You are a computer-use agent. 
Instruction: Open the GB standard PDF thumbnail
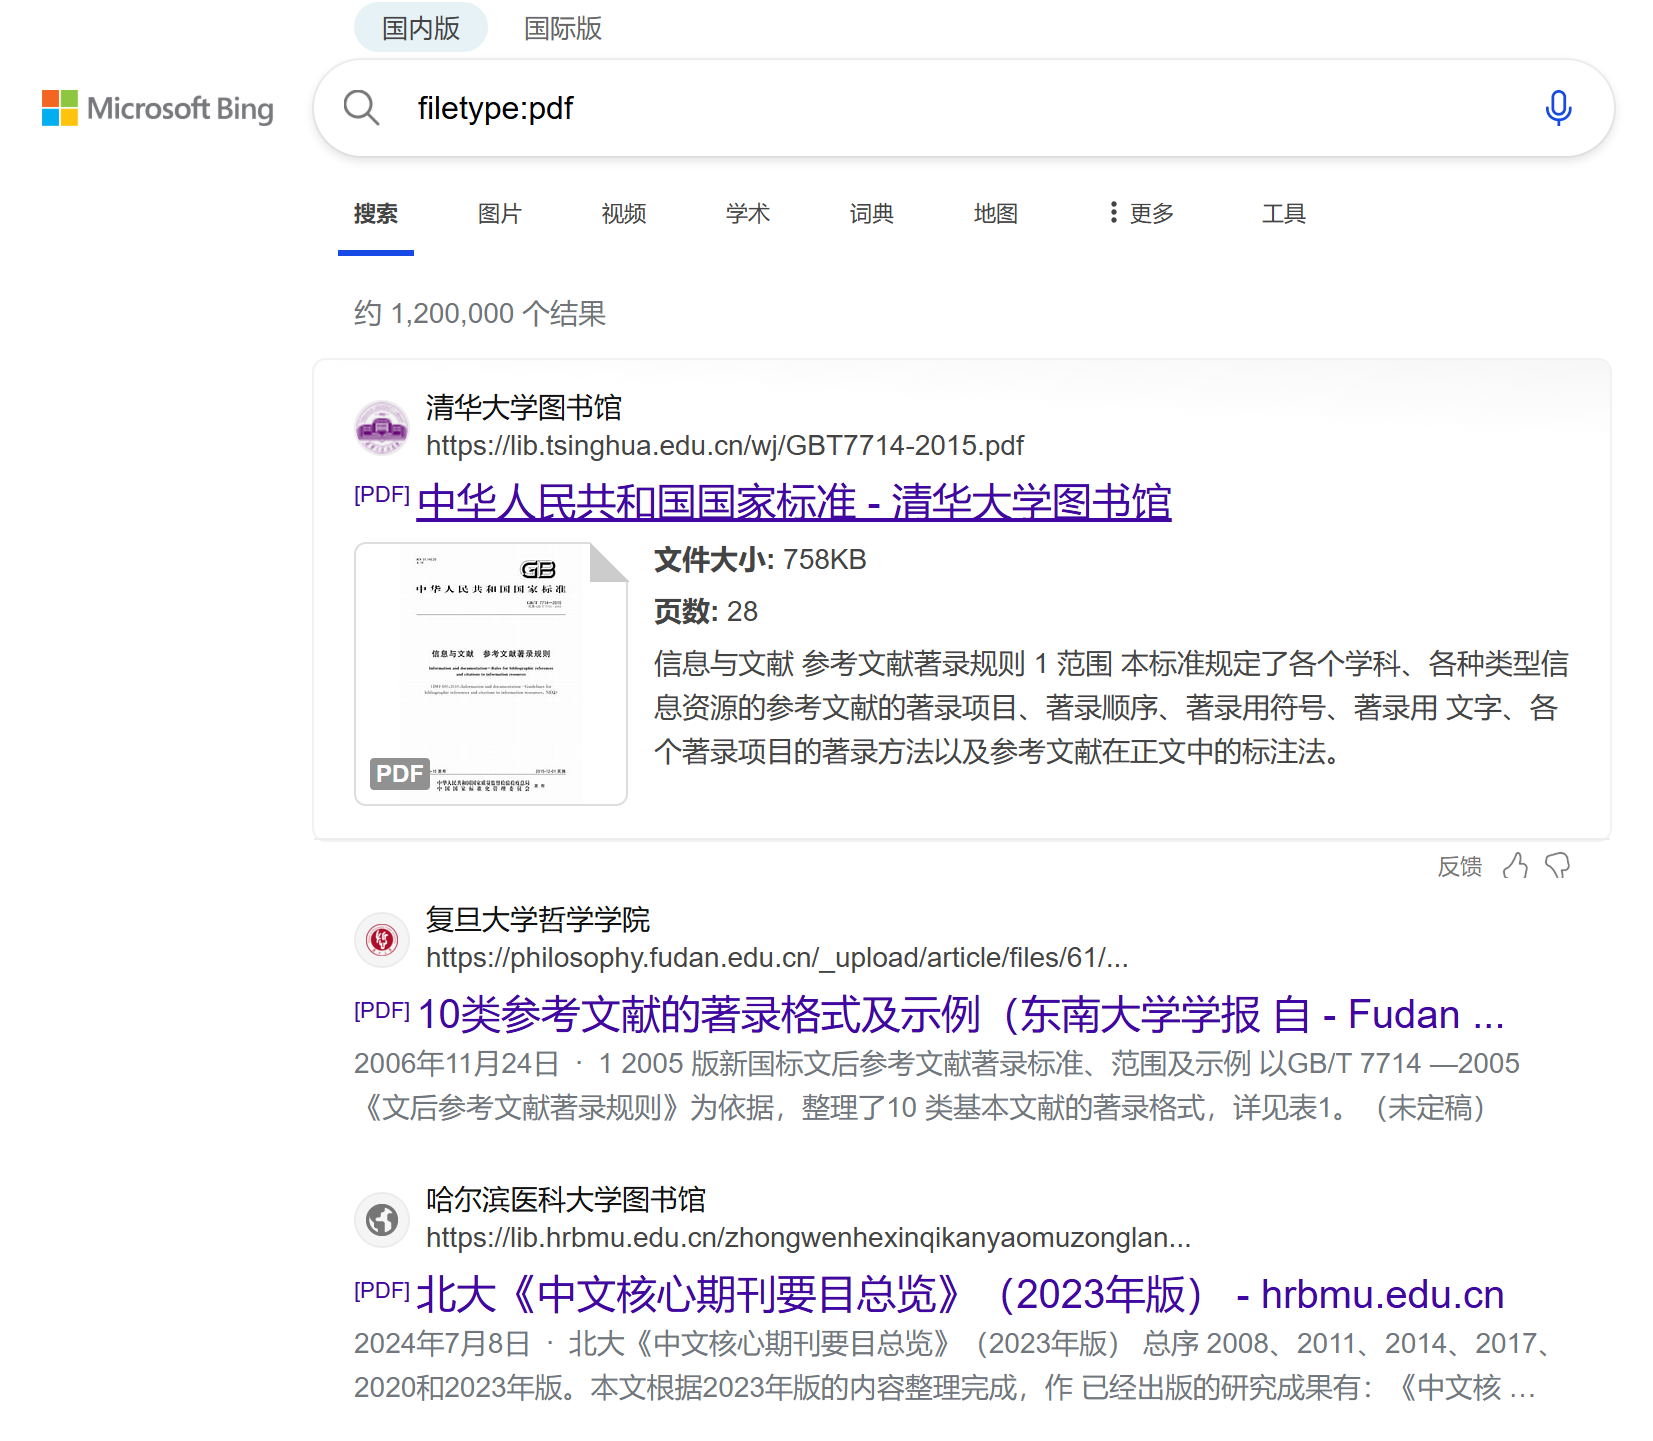pyautogui.click(x=491, y=674)
